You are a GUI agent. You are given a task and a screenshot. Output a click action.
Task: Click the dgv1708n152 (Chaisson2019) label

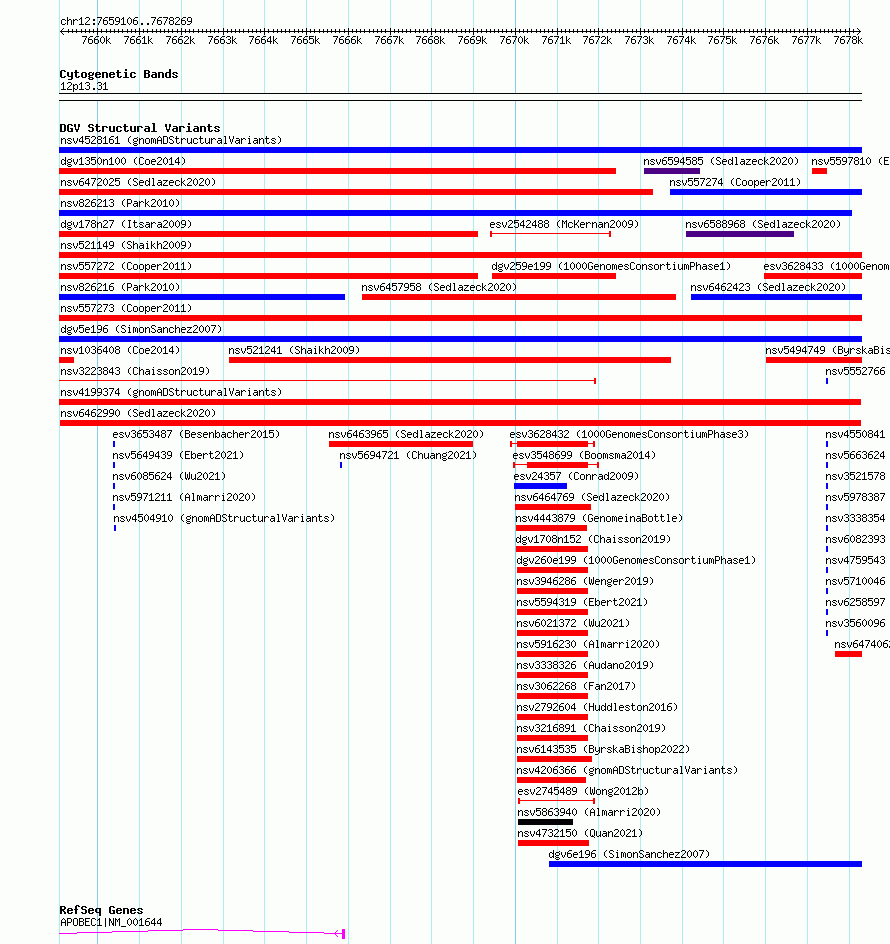coord(593,540)
